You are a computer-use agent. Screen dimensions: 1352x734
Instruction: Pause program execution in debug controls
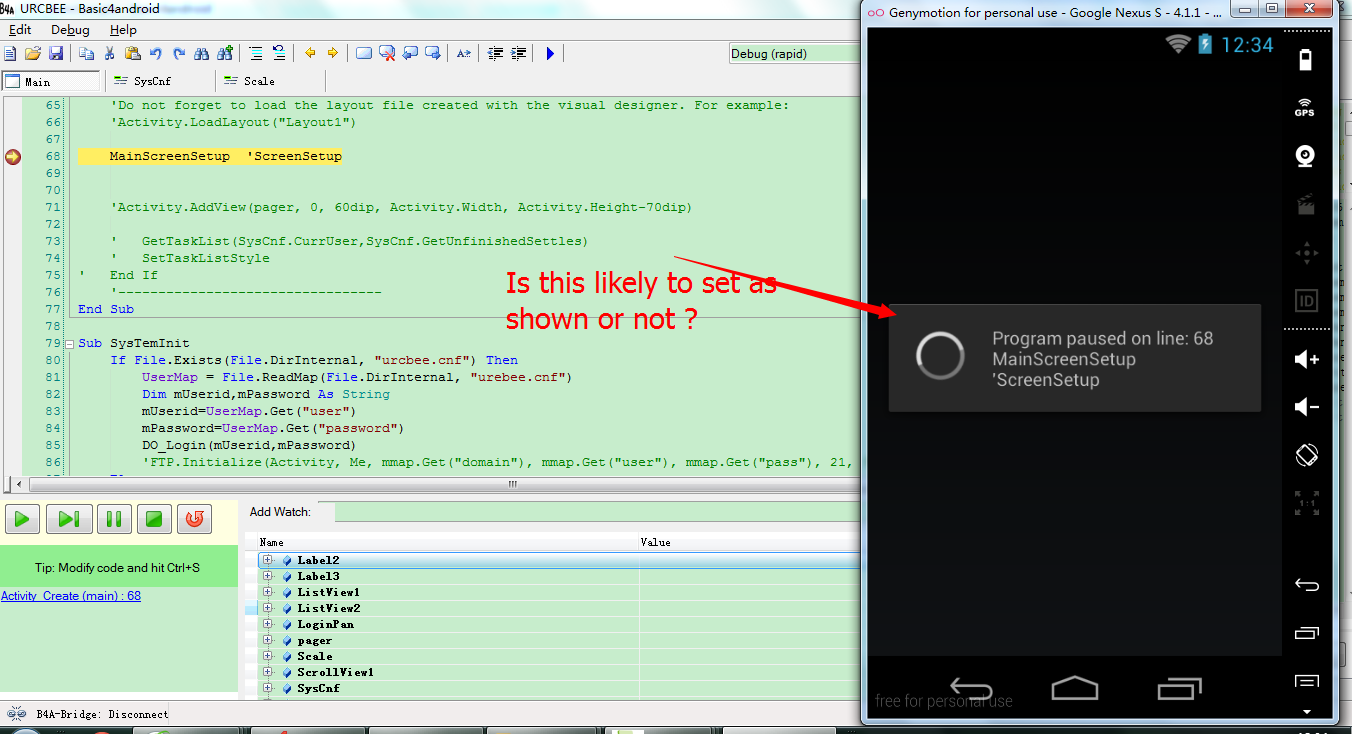coord(114,518)
